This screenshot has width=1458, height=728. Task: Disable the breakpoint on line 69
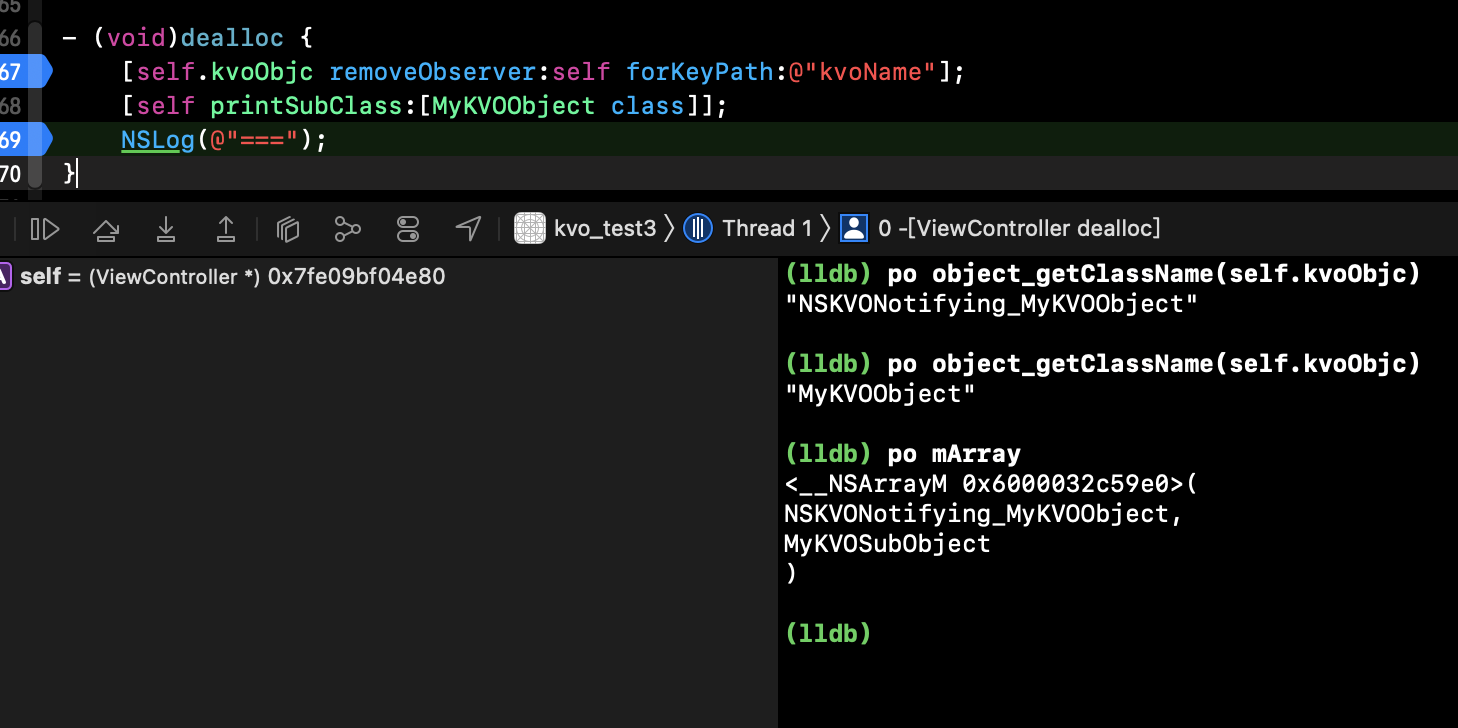(22, 139)
